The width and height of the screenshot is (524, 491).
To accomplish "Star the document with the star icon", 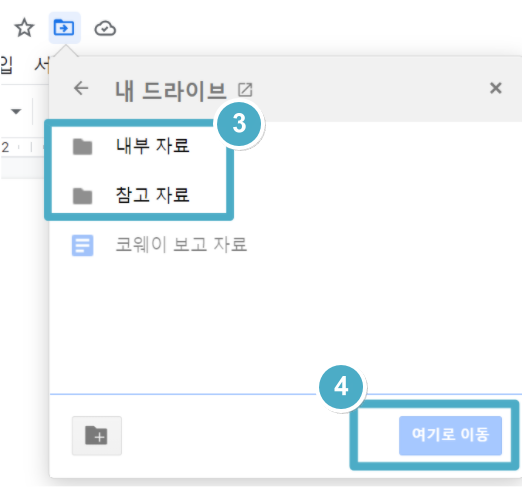I will (24, 28).
